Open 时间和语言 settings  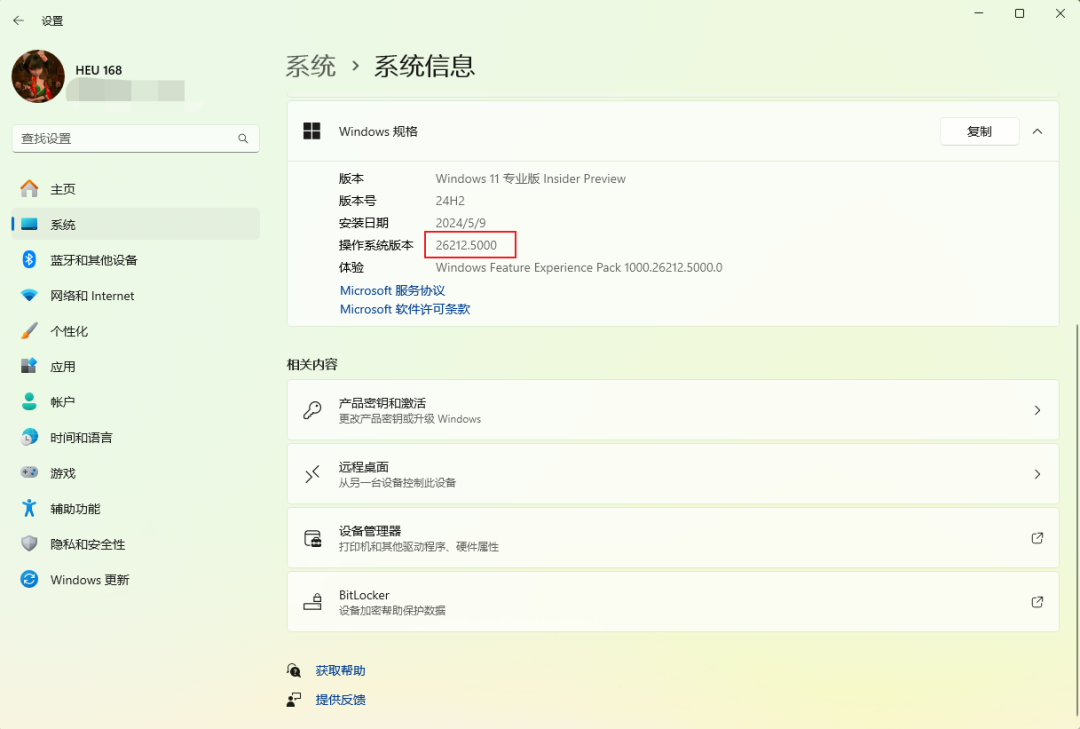pyautogui.click(x=136, y=438)
